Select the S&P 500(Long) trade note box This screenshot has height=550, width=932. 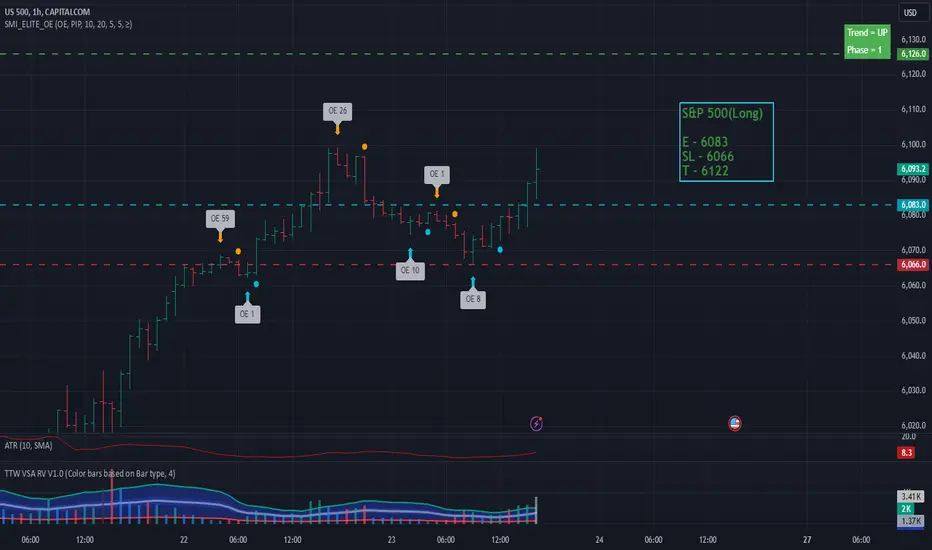tap(726, 142)
